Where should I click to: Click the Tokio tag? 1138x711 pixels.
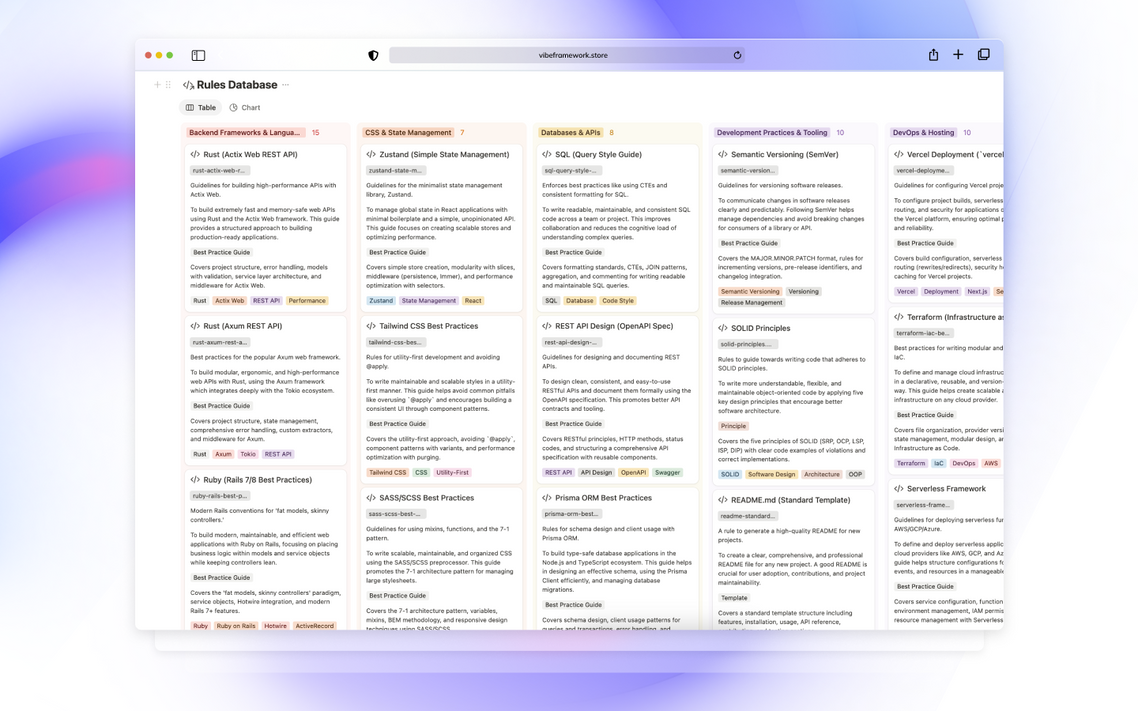[248, 455]
